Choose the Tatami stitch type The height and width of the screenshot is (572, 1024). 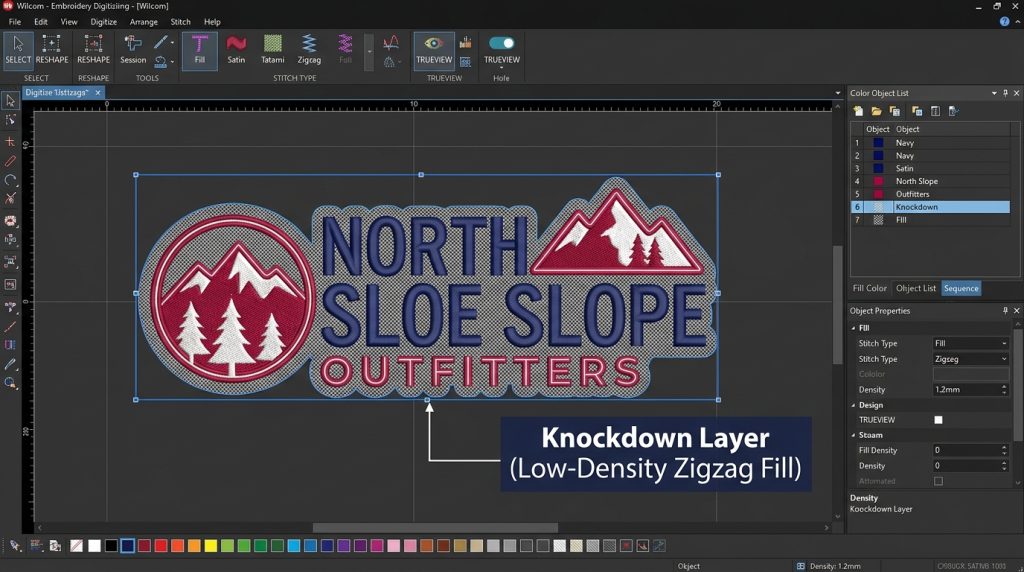272,50
